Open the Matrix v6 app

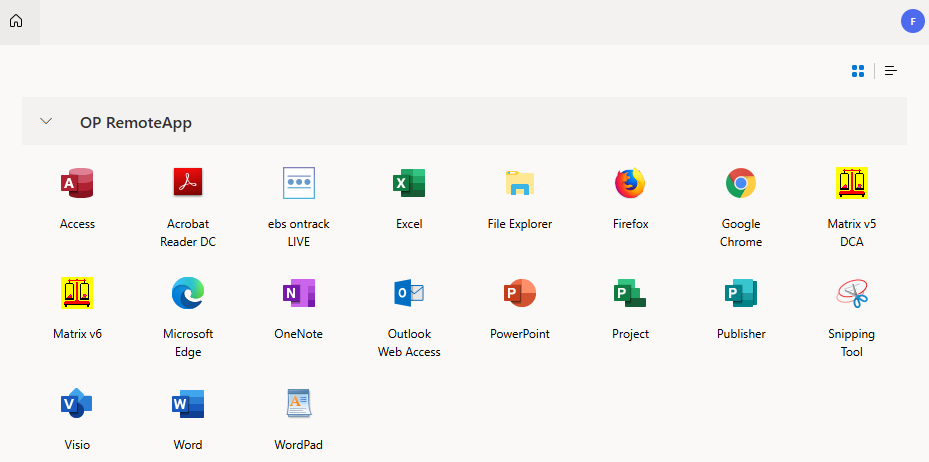click(77, 293)
